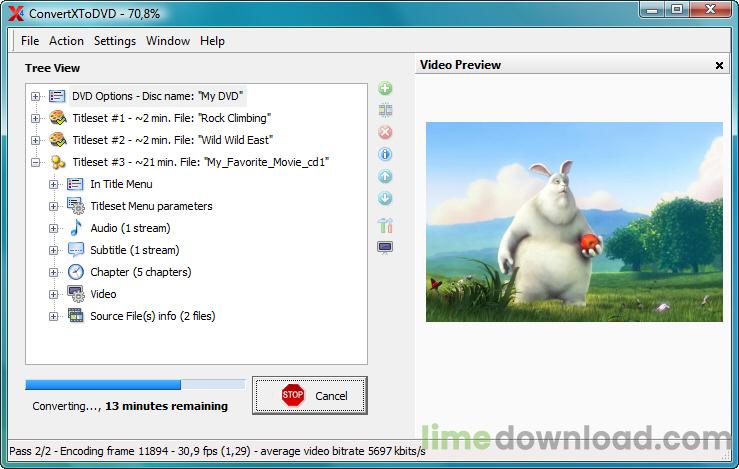This screenshot has width=739, height=469.
Task: Click the red STOP sign icon
Action: [293, 395]
